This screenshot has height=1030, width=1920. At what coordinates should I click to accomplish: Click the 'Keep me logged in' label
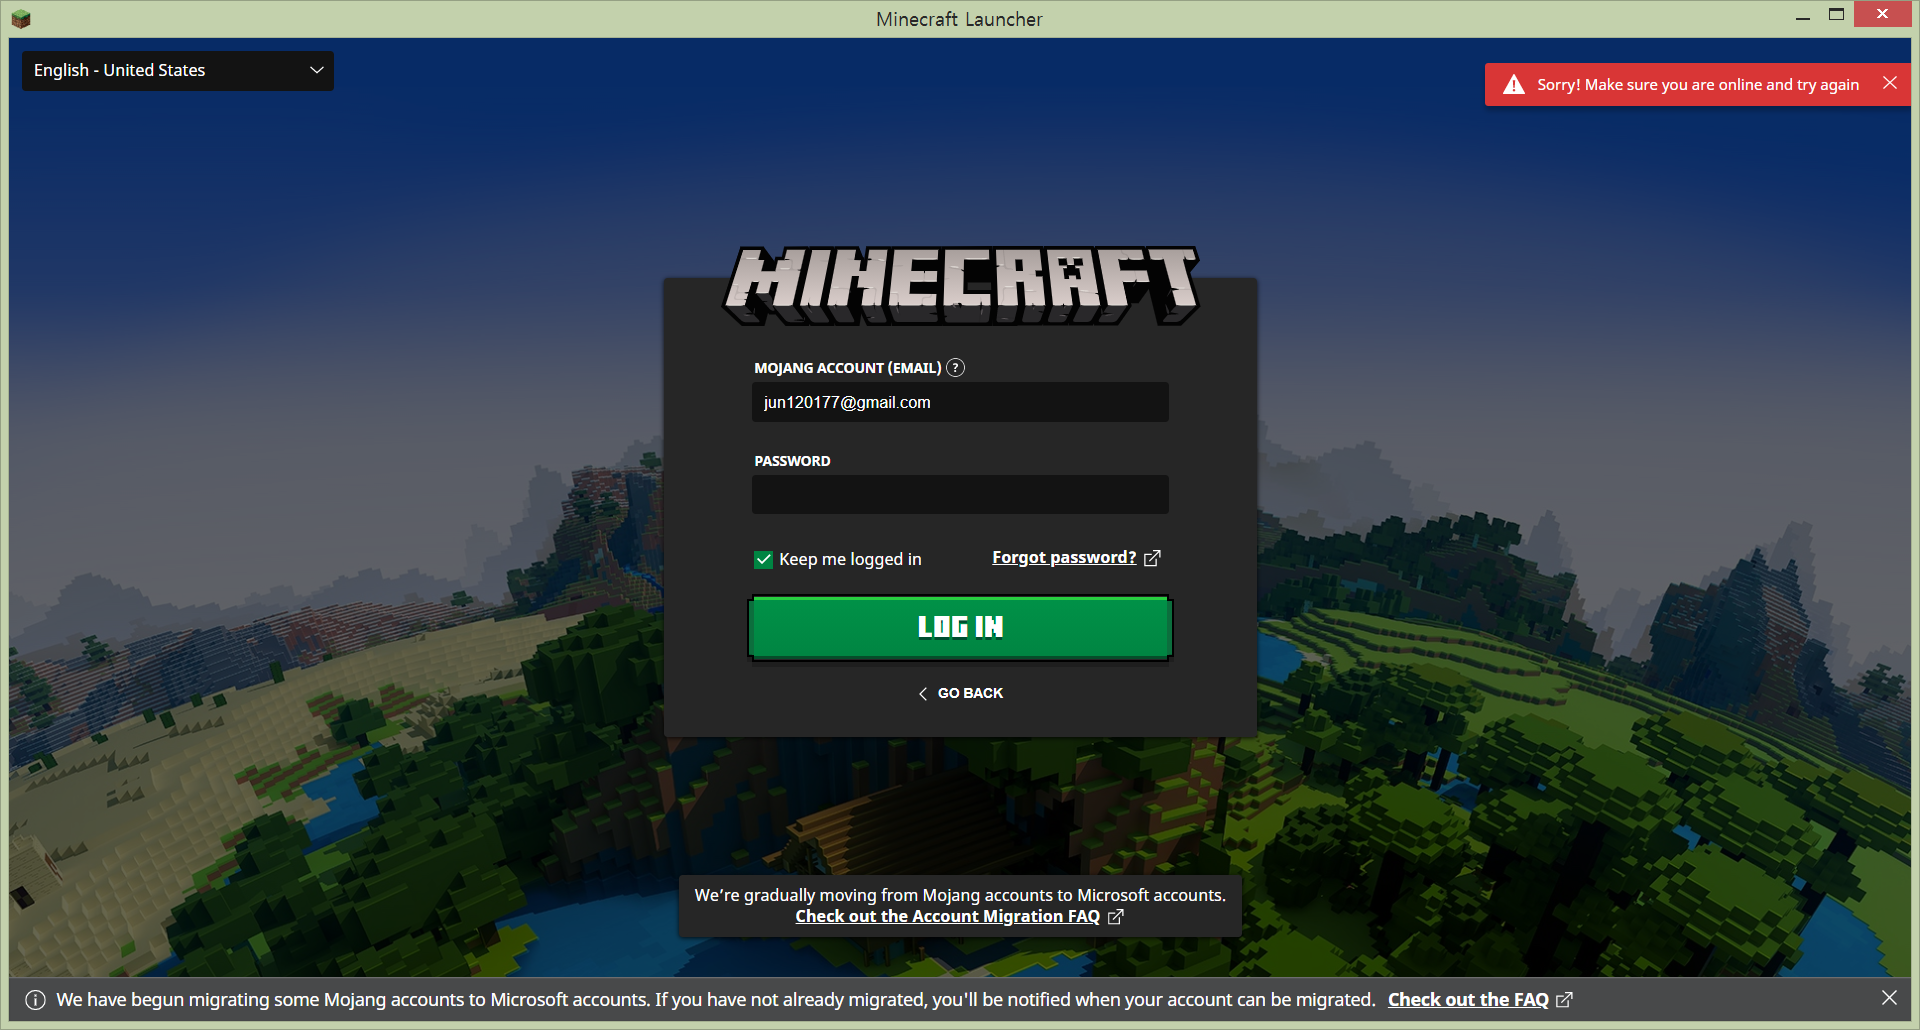click(850, 560)
